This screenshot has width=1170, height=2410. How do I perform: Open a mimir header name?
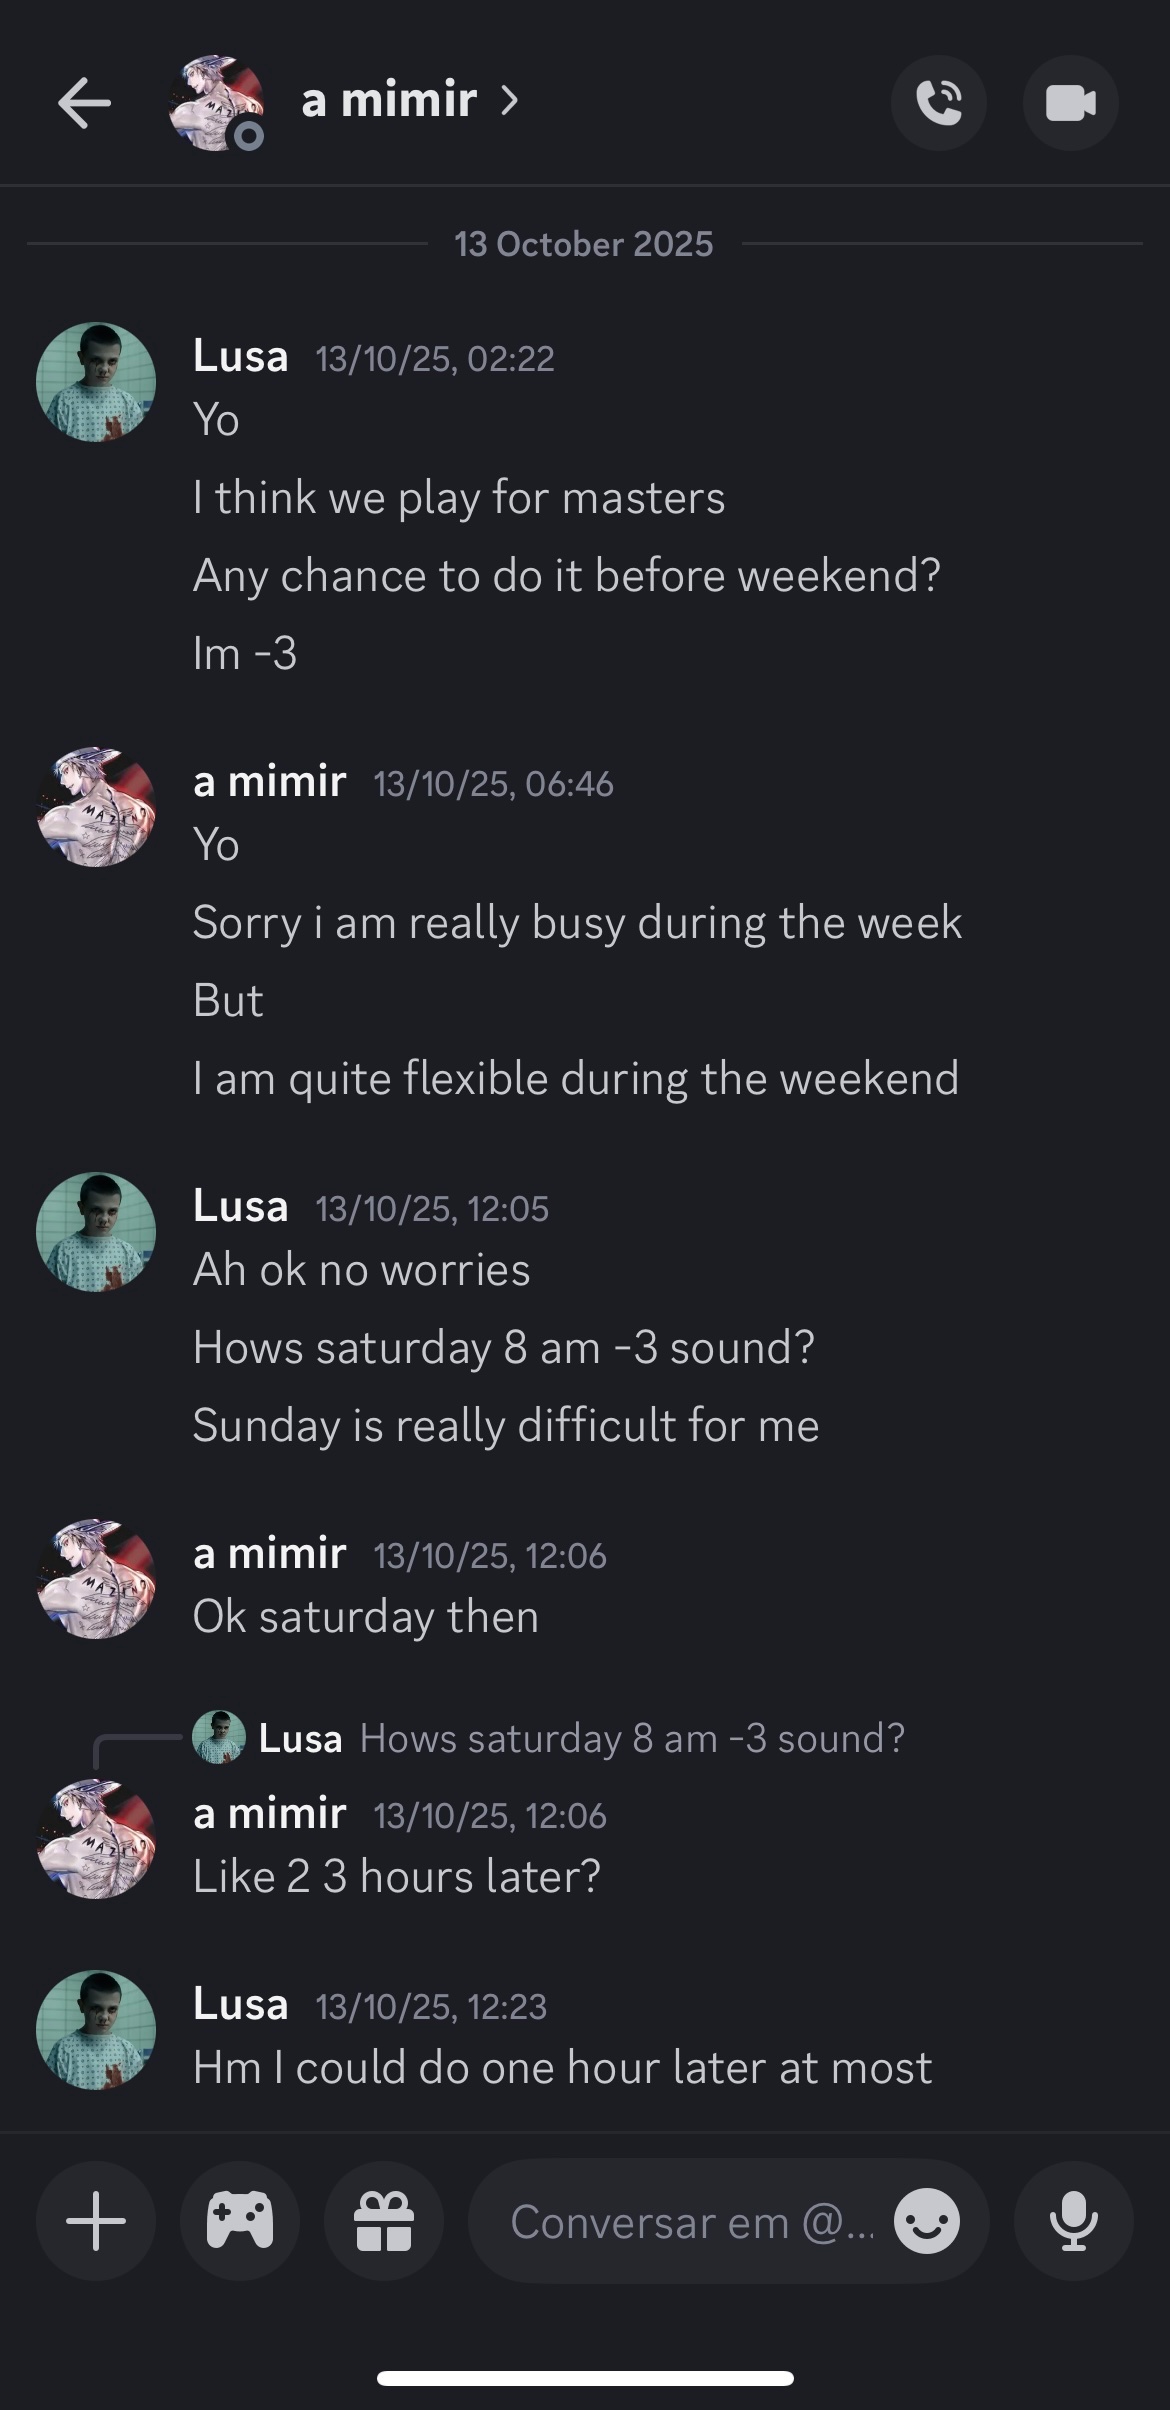(388, 100)
